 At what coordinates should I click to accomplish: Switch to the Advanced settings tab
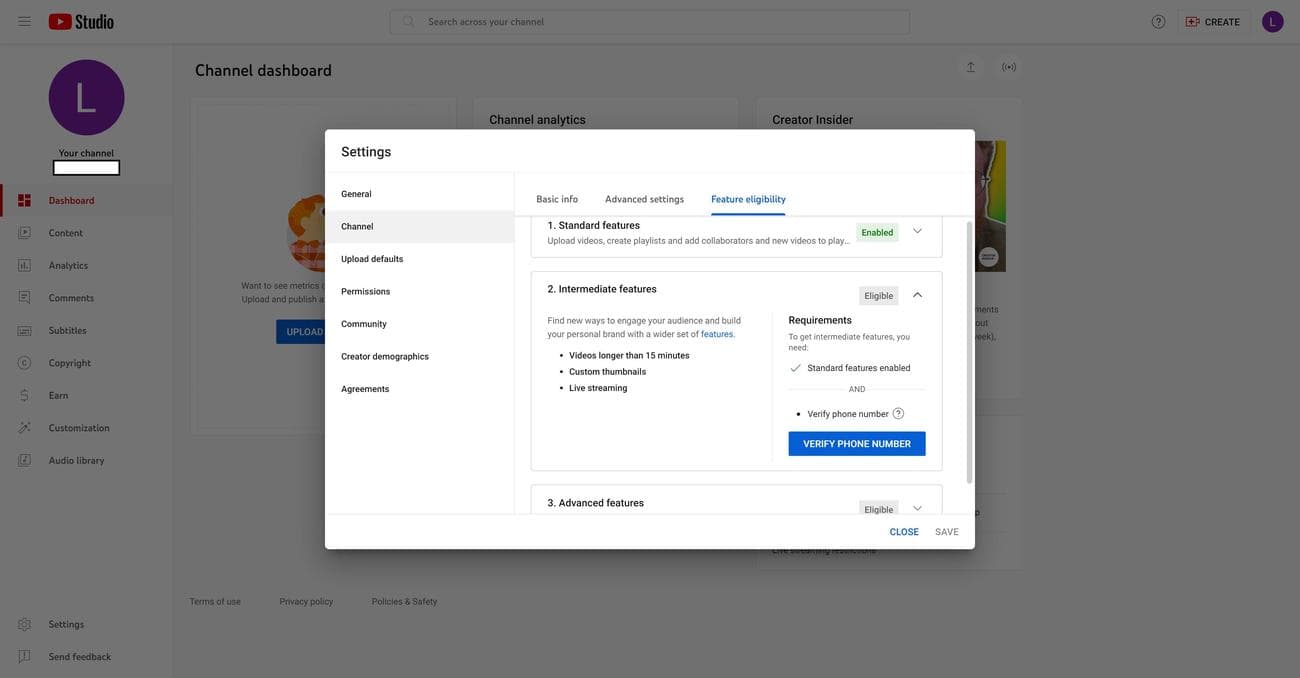644,199
